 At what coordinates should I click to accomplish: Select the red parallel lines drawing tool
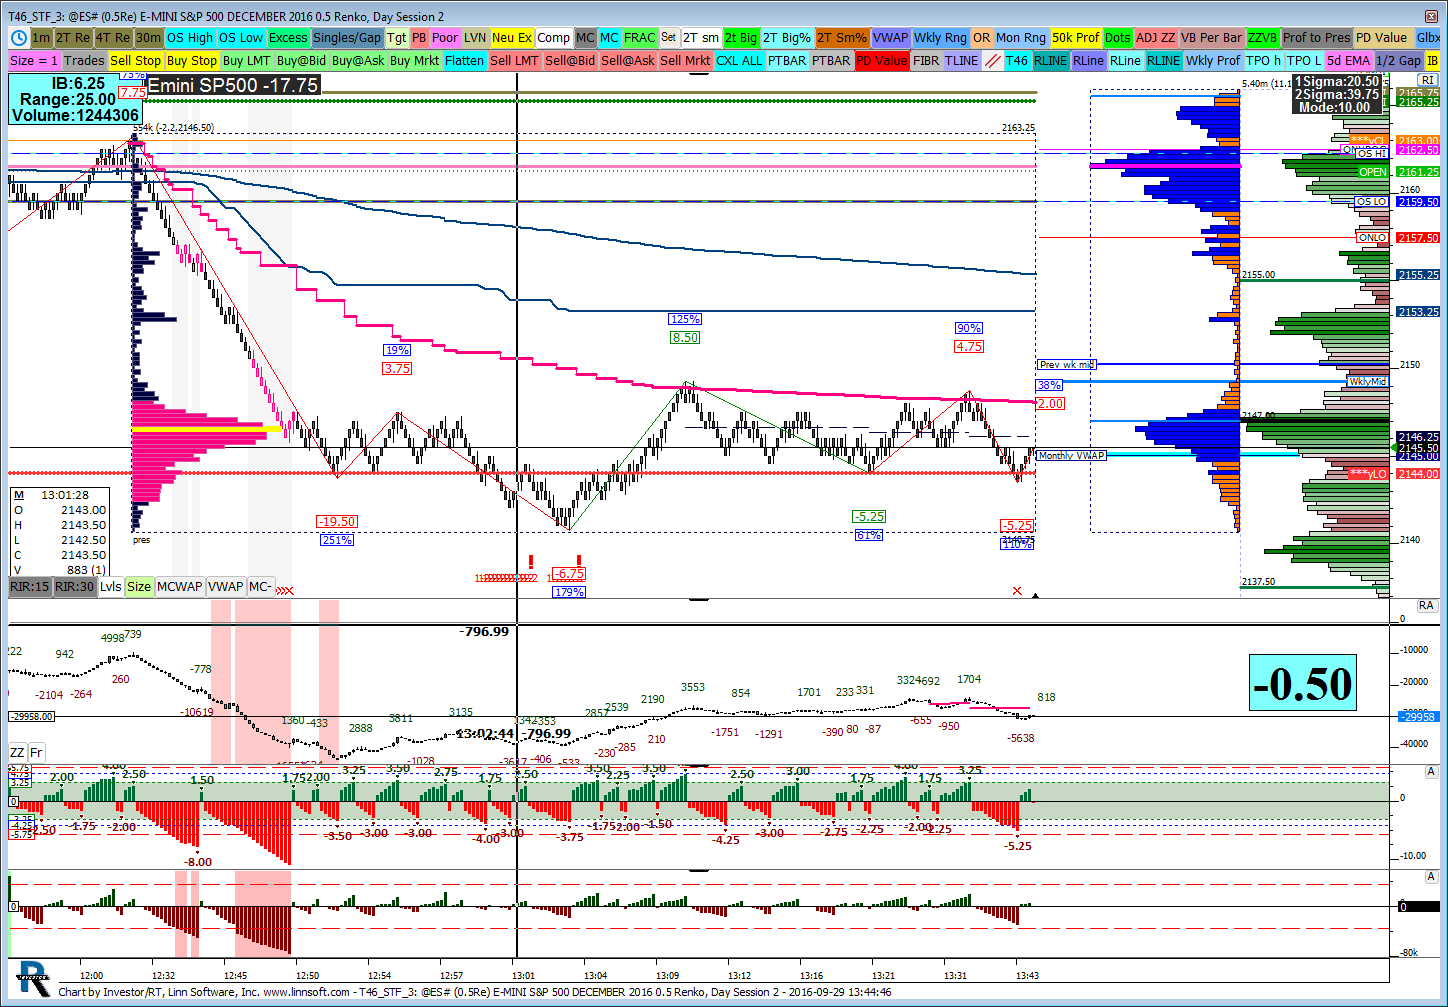pos(992,61)
